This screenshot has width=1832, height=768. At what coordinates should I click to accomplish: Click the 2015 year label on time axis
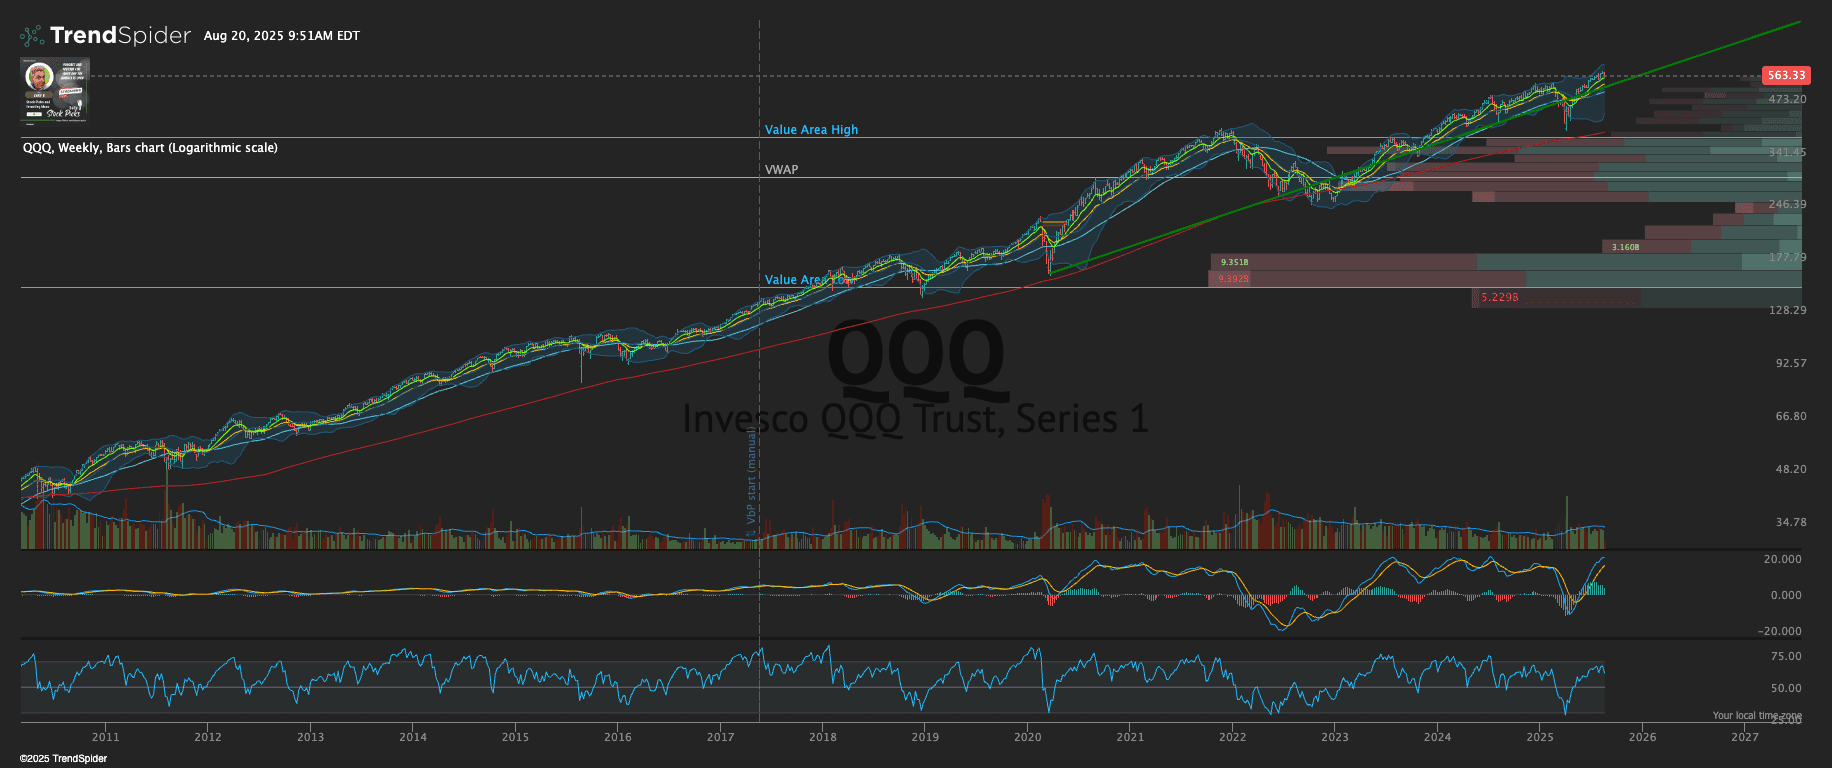(515, 737)
